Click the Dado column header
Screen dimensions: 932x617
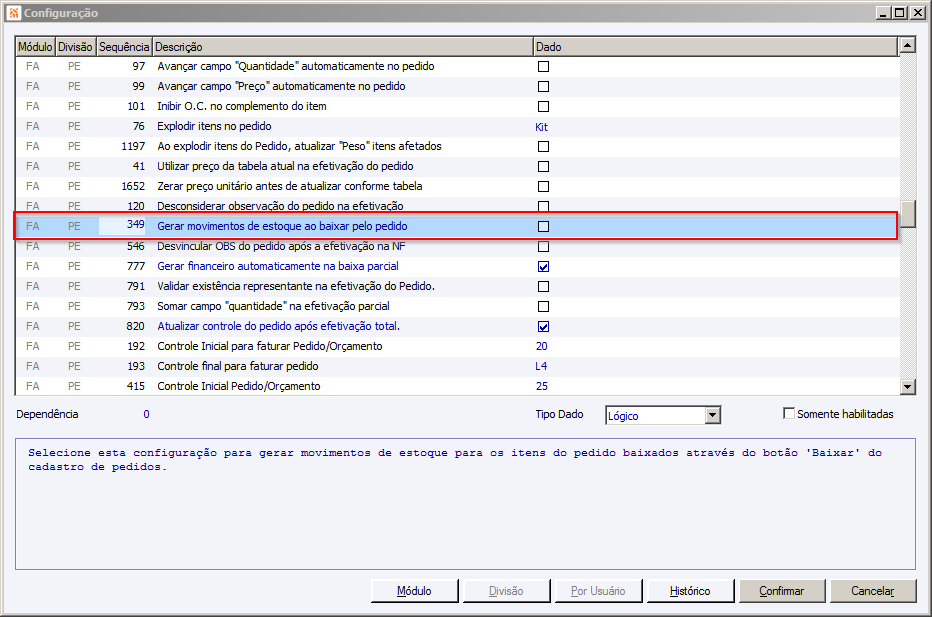click(715, 47)
